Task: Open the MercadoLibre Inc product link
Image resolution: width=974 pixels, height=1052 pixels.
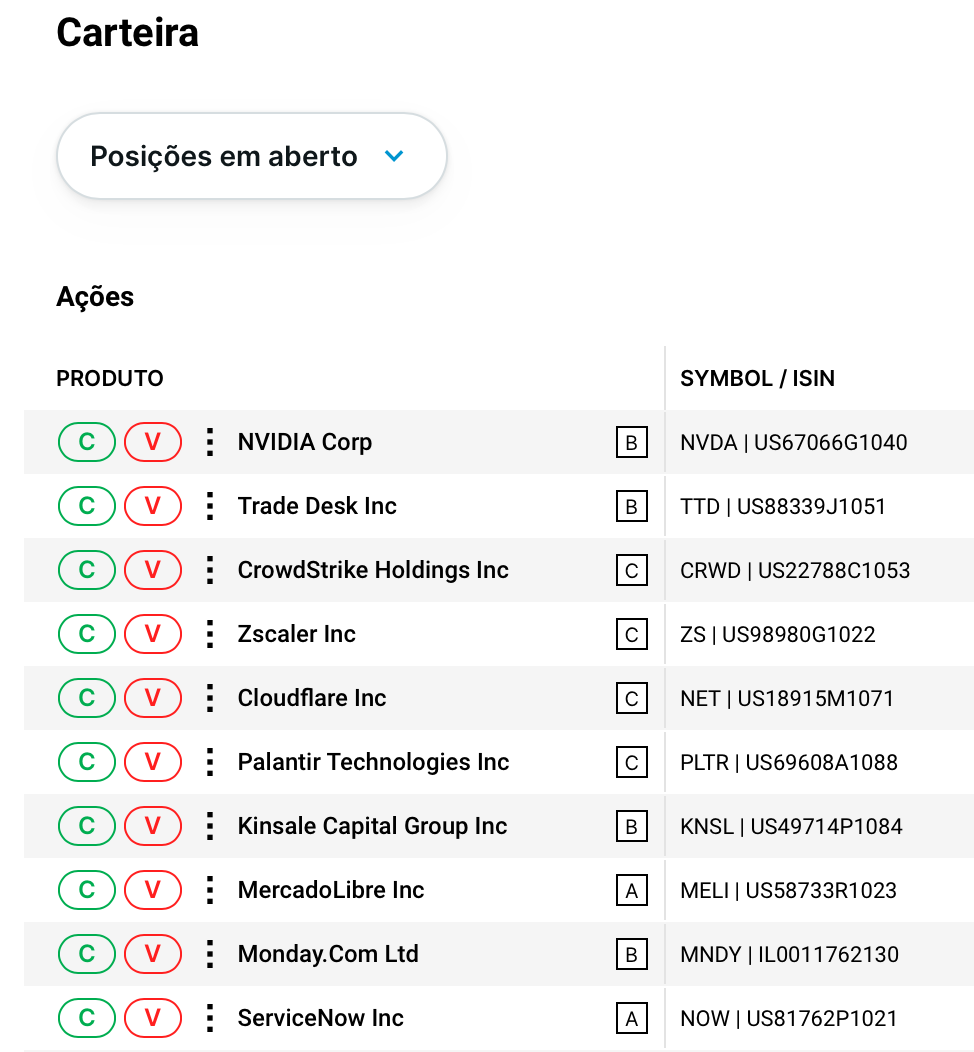Action: click(x=331, y=890)
